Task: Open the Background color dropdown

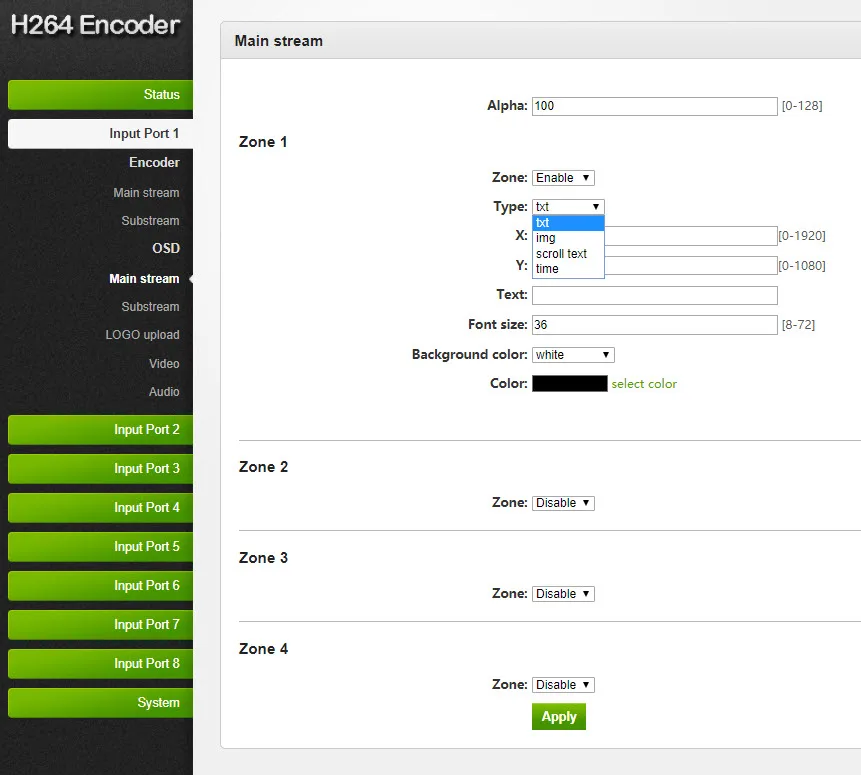Action: [573, 355]
